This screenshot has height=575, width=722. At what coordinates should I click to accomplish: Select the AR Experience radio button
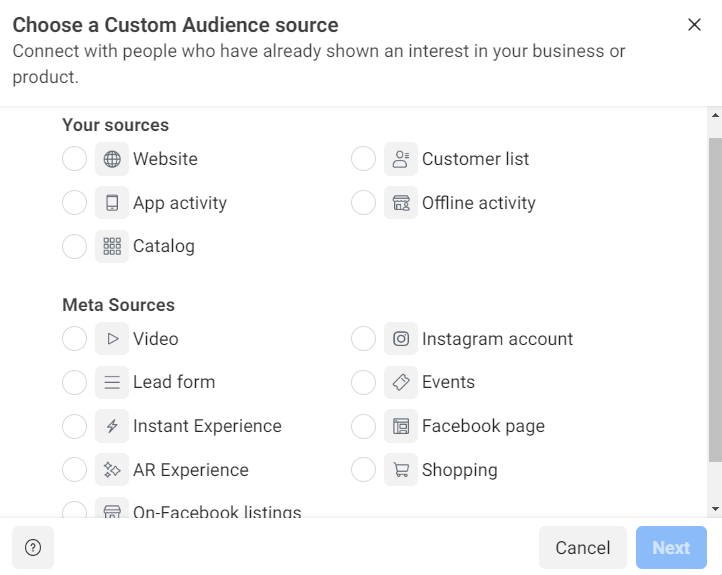click(x=75, y=470)
